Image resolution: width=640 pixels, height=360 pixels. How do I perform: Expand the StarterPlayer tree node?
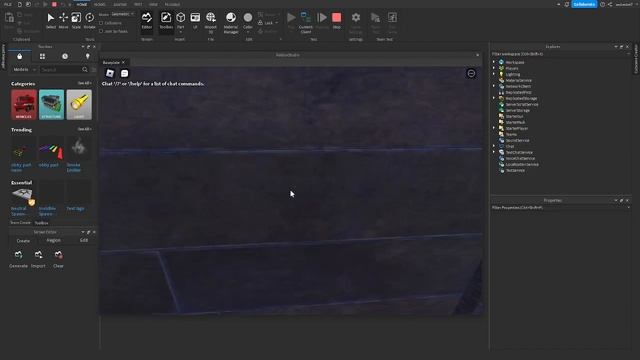tap(494, 128)
